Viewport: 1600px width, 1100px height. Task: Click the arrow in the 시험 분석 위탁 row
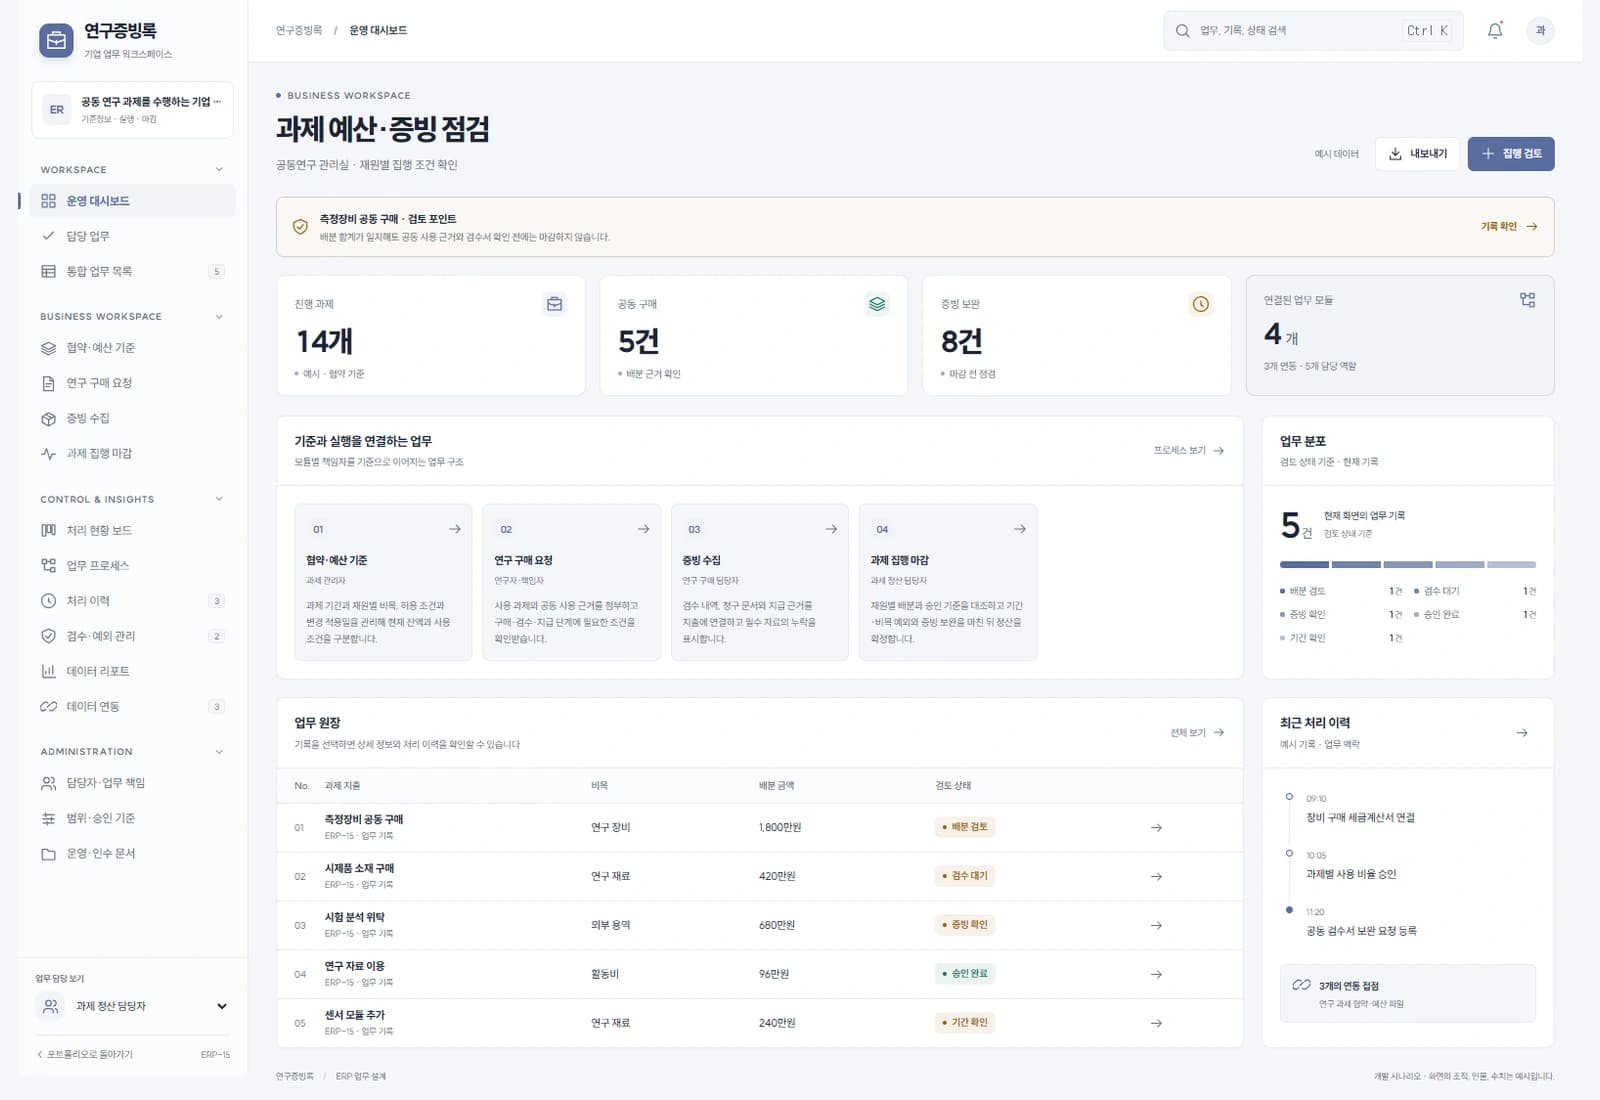click(1156, 926)
